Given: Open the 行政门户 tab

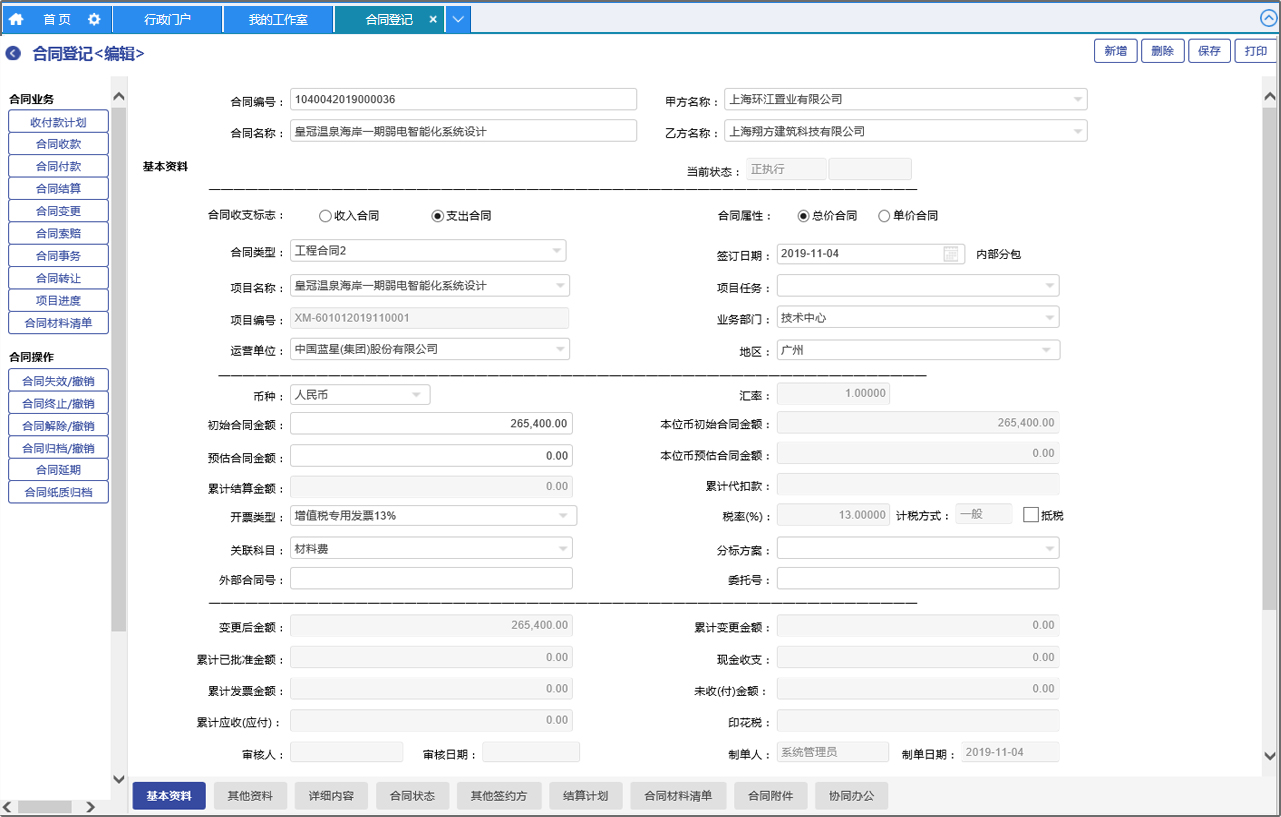Looking at the screenshot, I should [x=167, y=19].
